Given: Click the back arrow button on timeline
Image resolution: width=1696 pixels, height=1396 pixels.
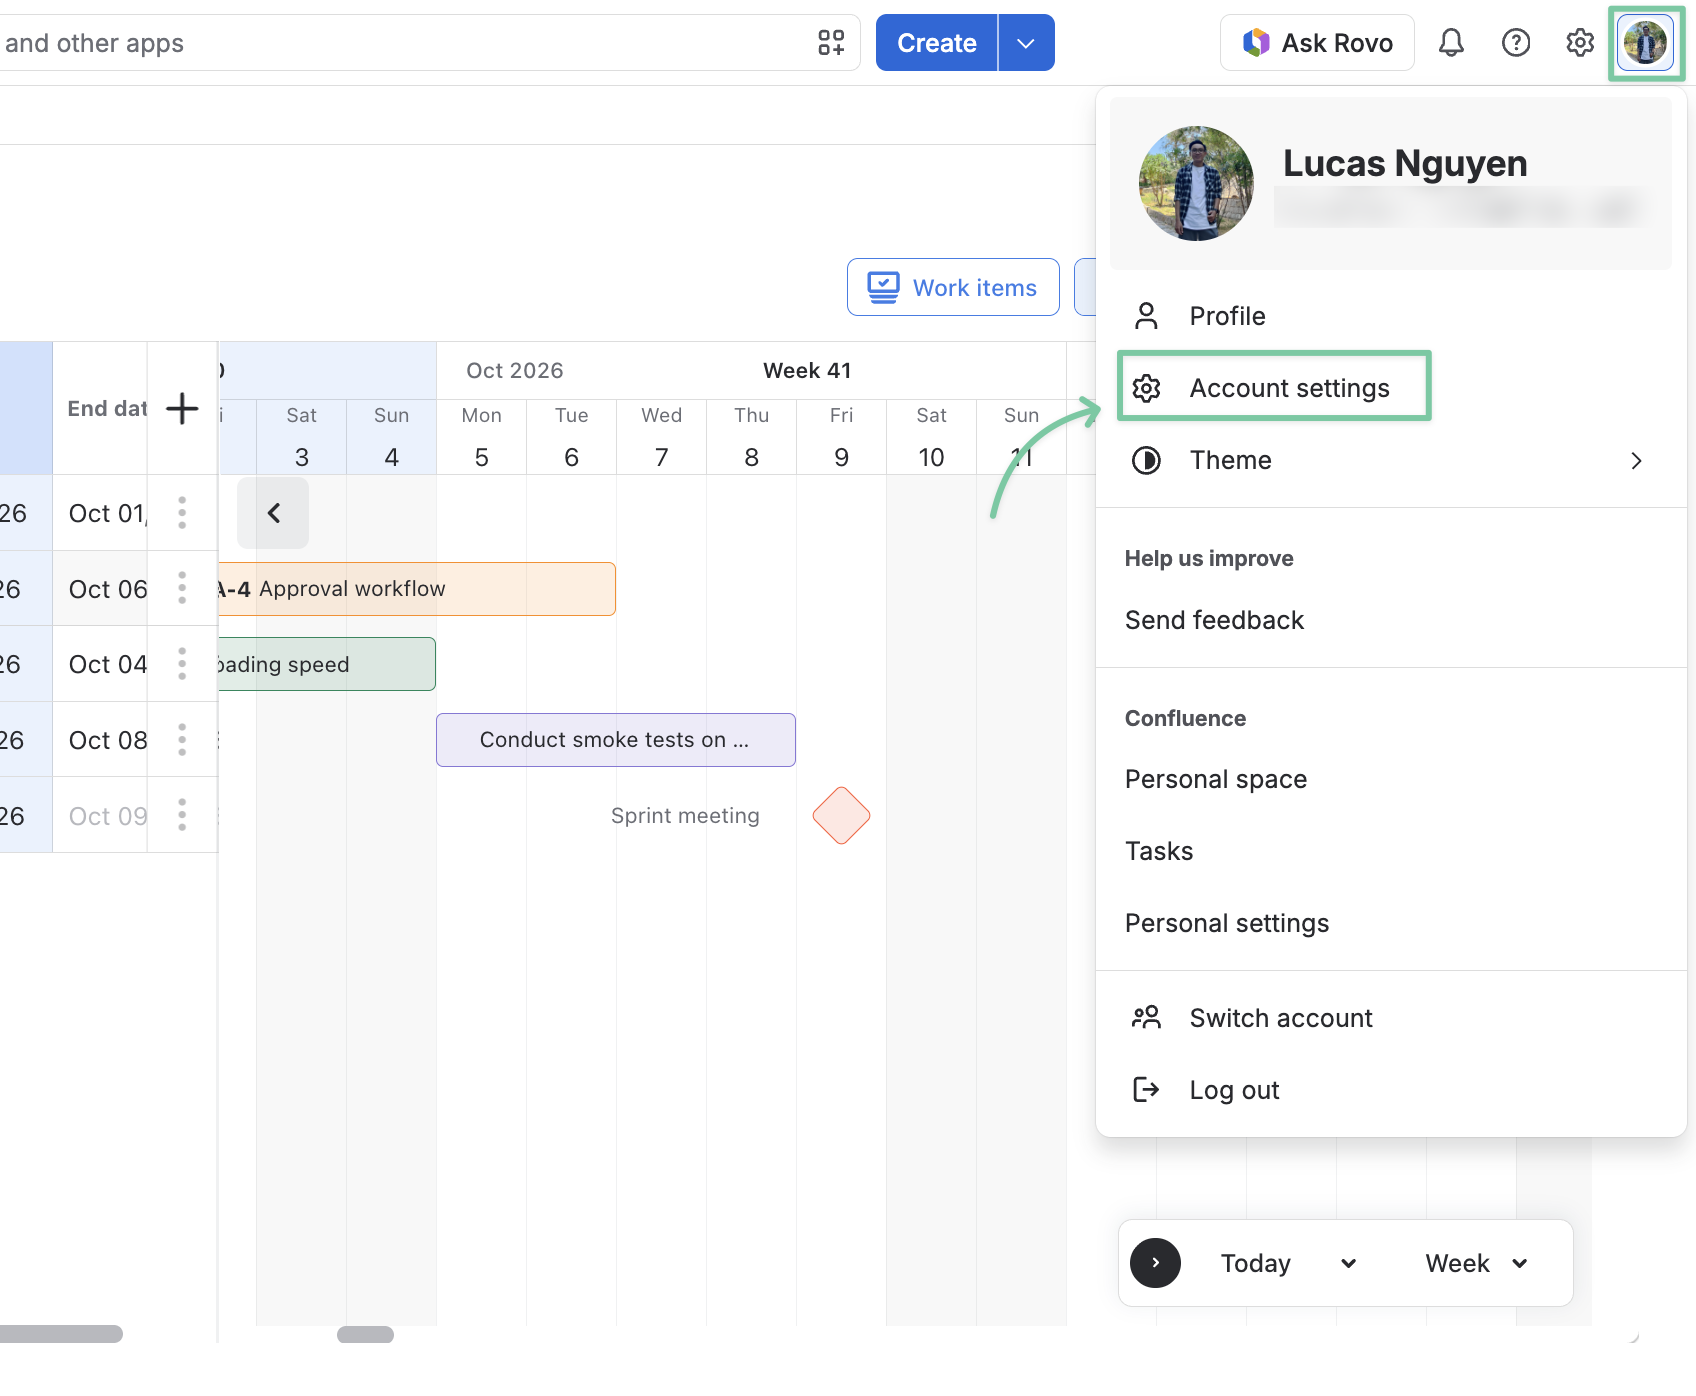Looking at the screenshot, I should (273, 513).
